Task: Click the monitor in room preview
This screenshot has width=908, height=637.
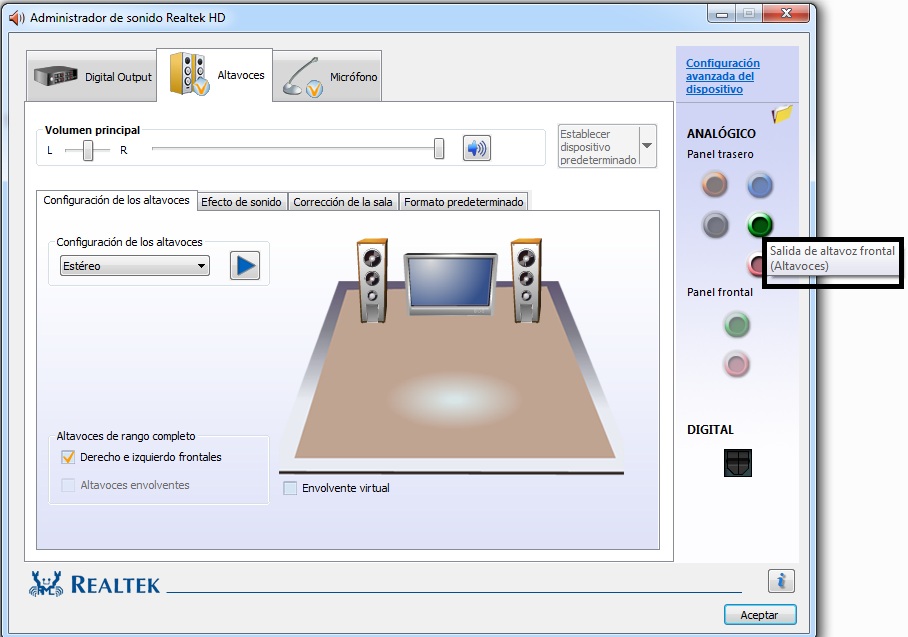Action: click(451, 284)
